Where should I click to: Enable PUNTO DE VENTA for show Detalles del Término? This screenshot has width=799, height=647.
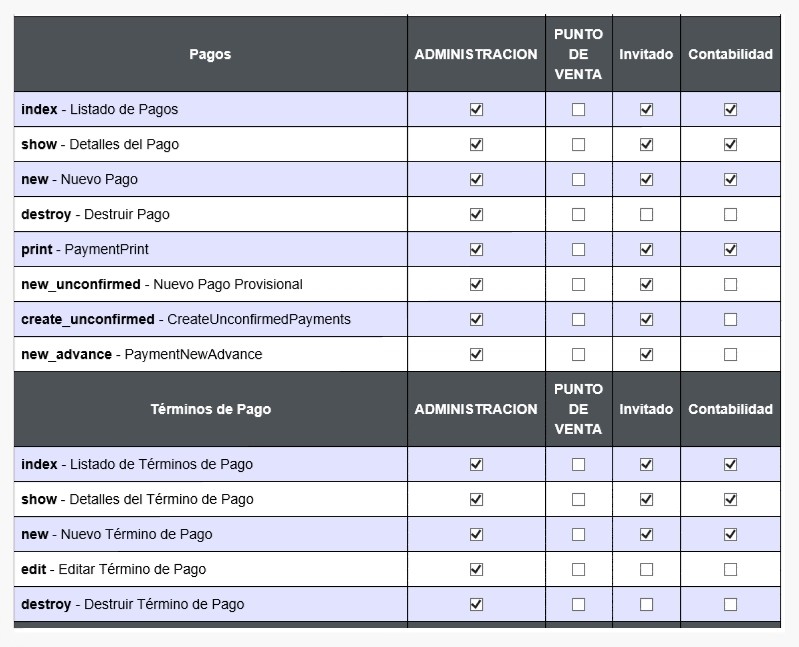pos(578,500)
